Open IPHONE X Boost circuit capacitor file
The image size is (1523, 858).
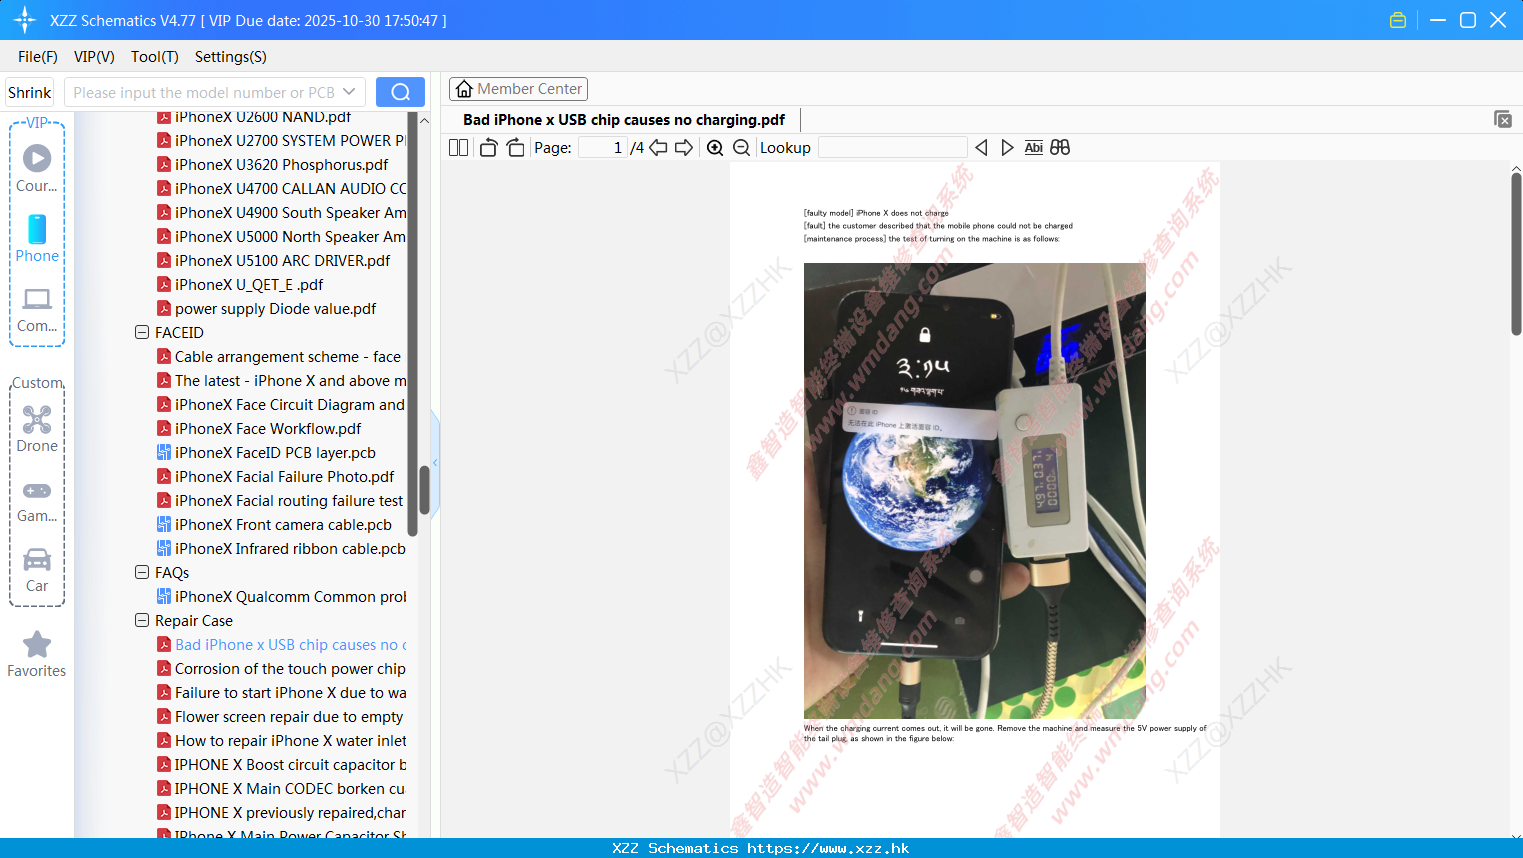(282, 765)
